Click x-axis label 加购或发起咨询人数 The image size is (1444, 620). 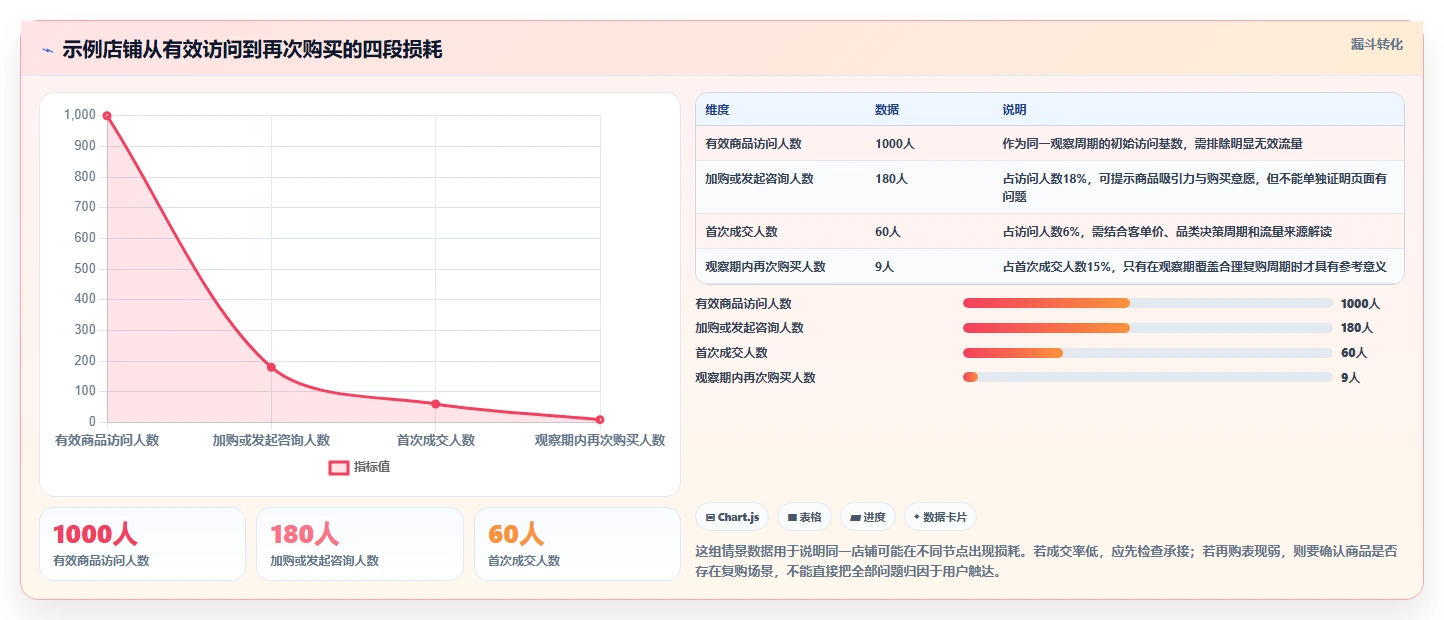click(271, 440)
